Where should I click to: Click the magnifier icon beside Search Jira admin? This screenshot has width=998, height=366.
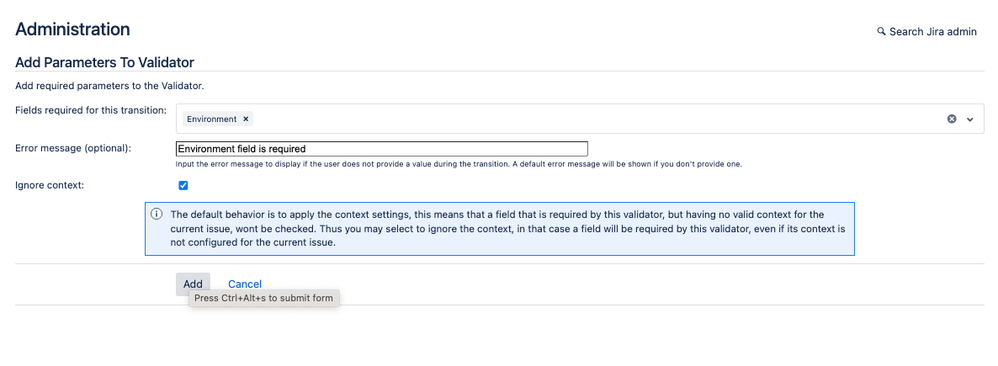(x=881, y=31)
